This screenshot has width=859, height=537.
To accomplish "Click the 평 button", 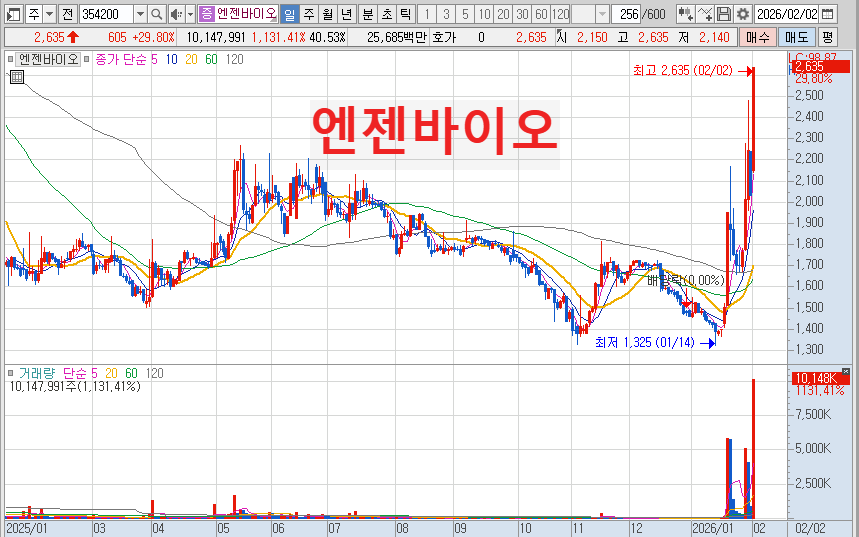I will click(827, 37).
